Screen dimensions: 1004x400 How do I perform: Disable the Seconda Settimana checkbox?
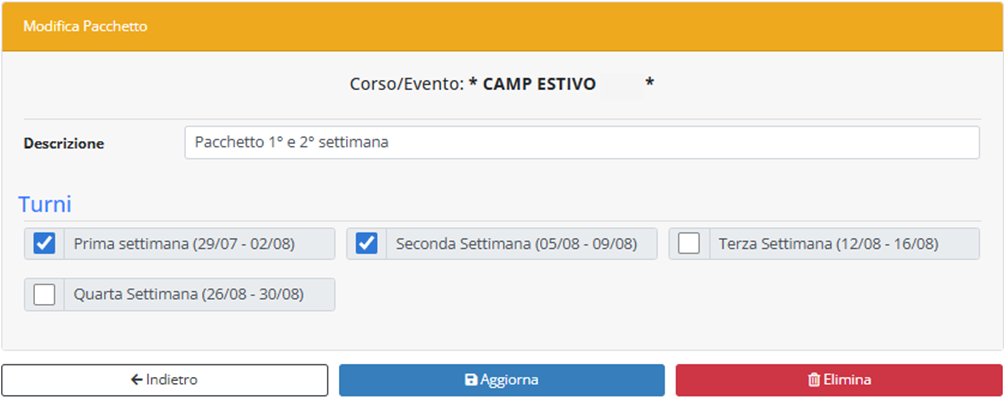coord(367,244)
